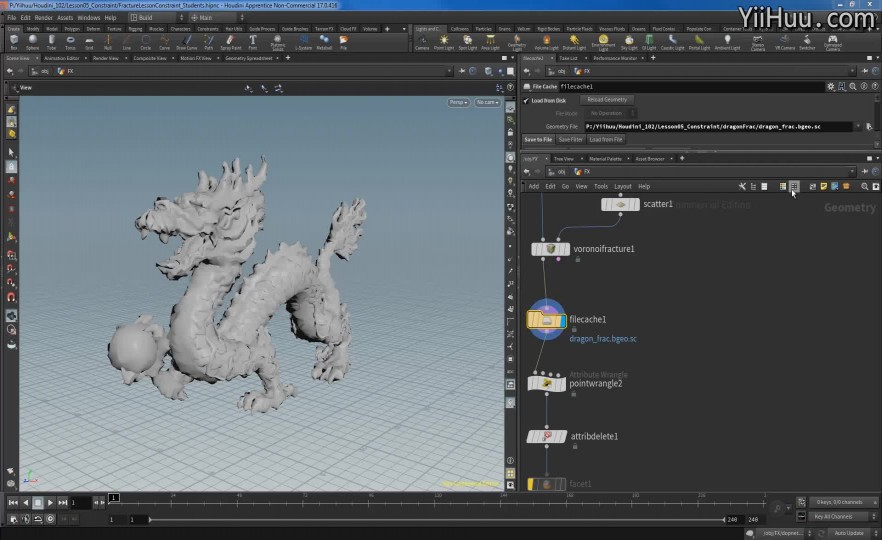Select the pointwrangle2 node
Image resolution: width=882 pixels, height=540 pixels.
(546, 384)
